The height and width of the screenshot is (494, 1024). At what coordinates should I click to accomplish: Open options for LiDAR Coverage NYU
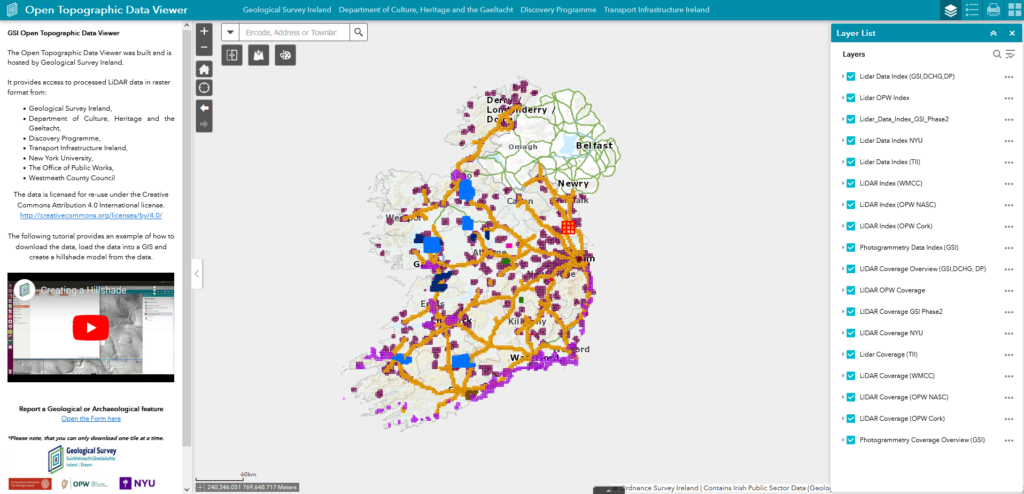coord(1009,333)
